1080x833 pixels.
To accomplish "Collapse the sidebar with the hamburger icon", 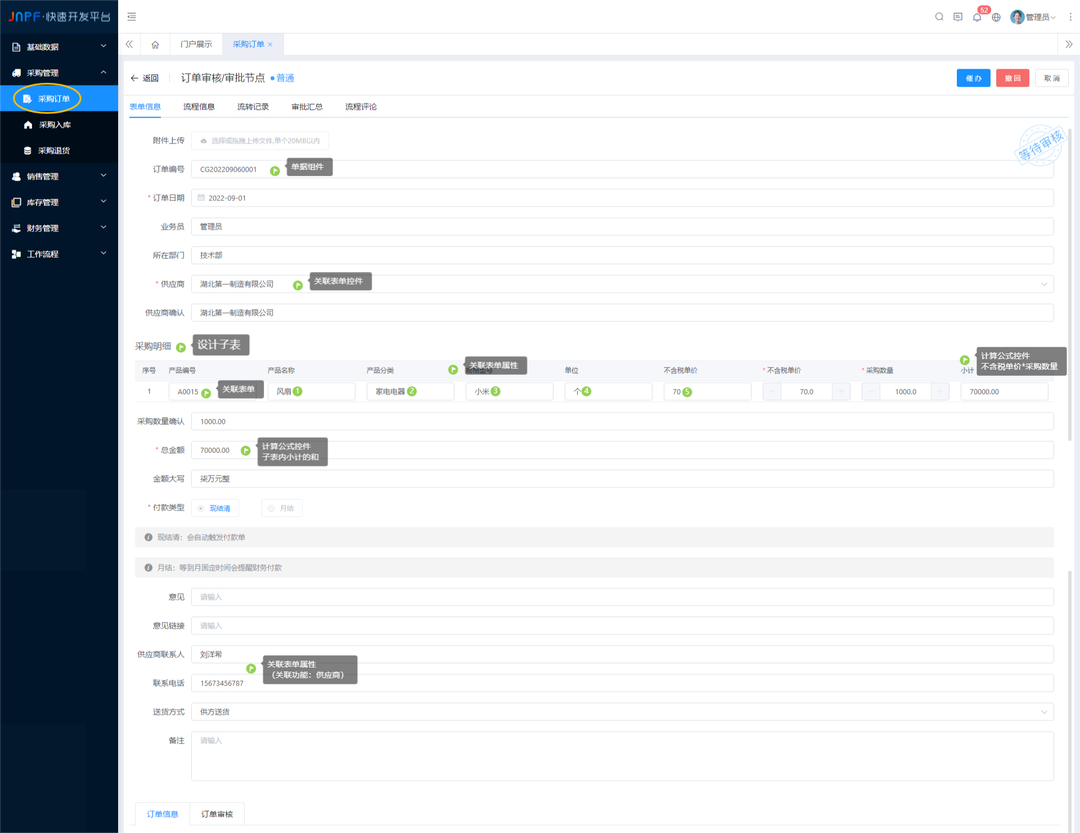I will [132, 17].
